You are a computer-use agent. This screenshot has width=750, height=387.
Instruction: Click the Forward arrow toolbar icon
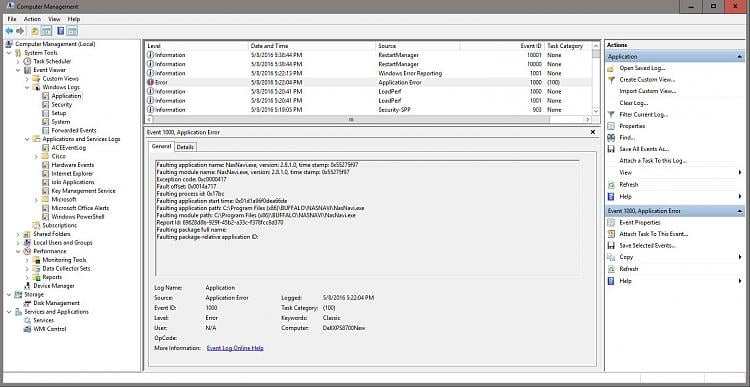click(x=20, y=31)
